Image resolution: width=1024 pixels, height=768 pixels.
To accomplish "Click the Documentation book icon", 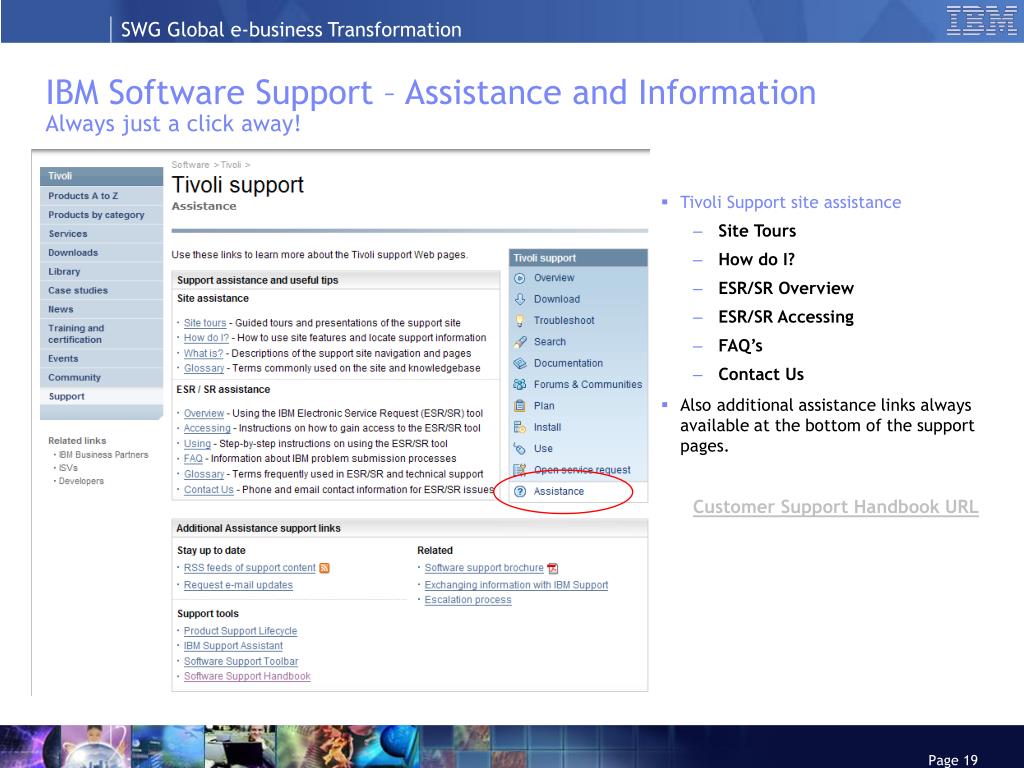I will tap(520, 364).
